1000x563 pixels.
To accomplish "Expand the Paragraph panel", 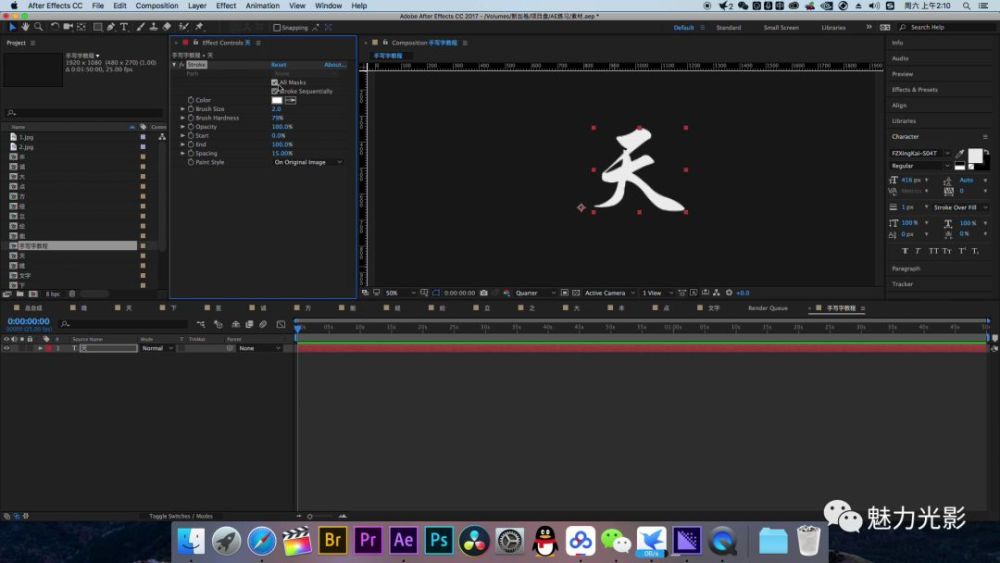I will coord(906,268).
